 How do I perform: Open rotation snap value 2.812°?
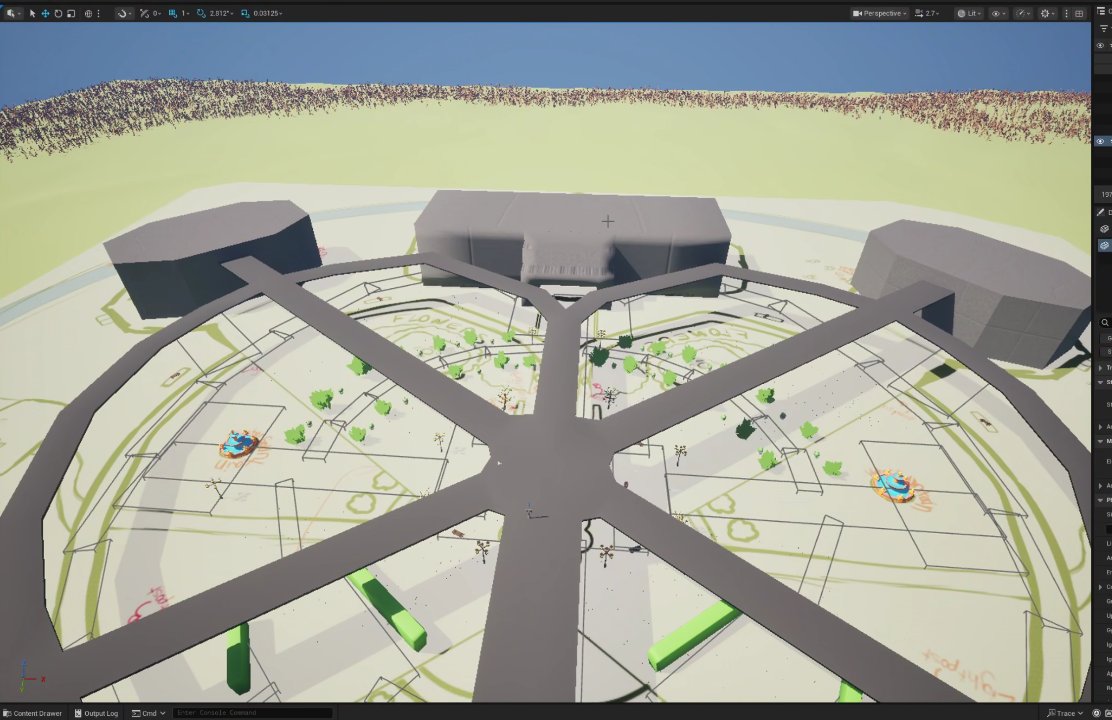pyautogui.click(x=221, y=13)
